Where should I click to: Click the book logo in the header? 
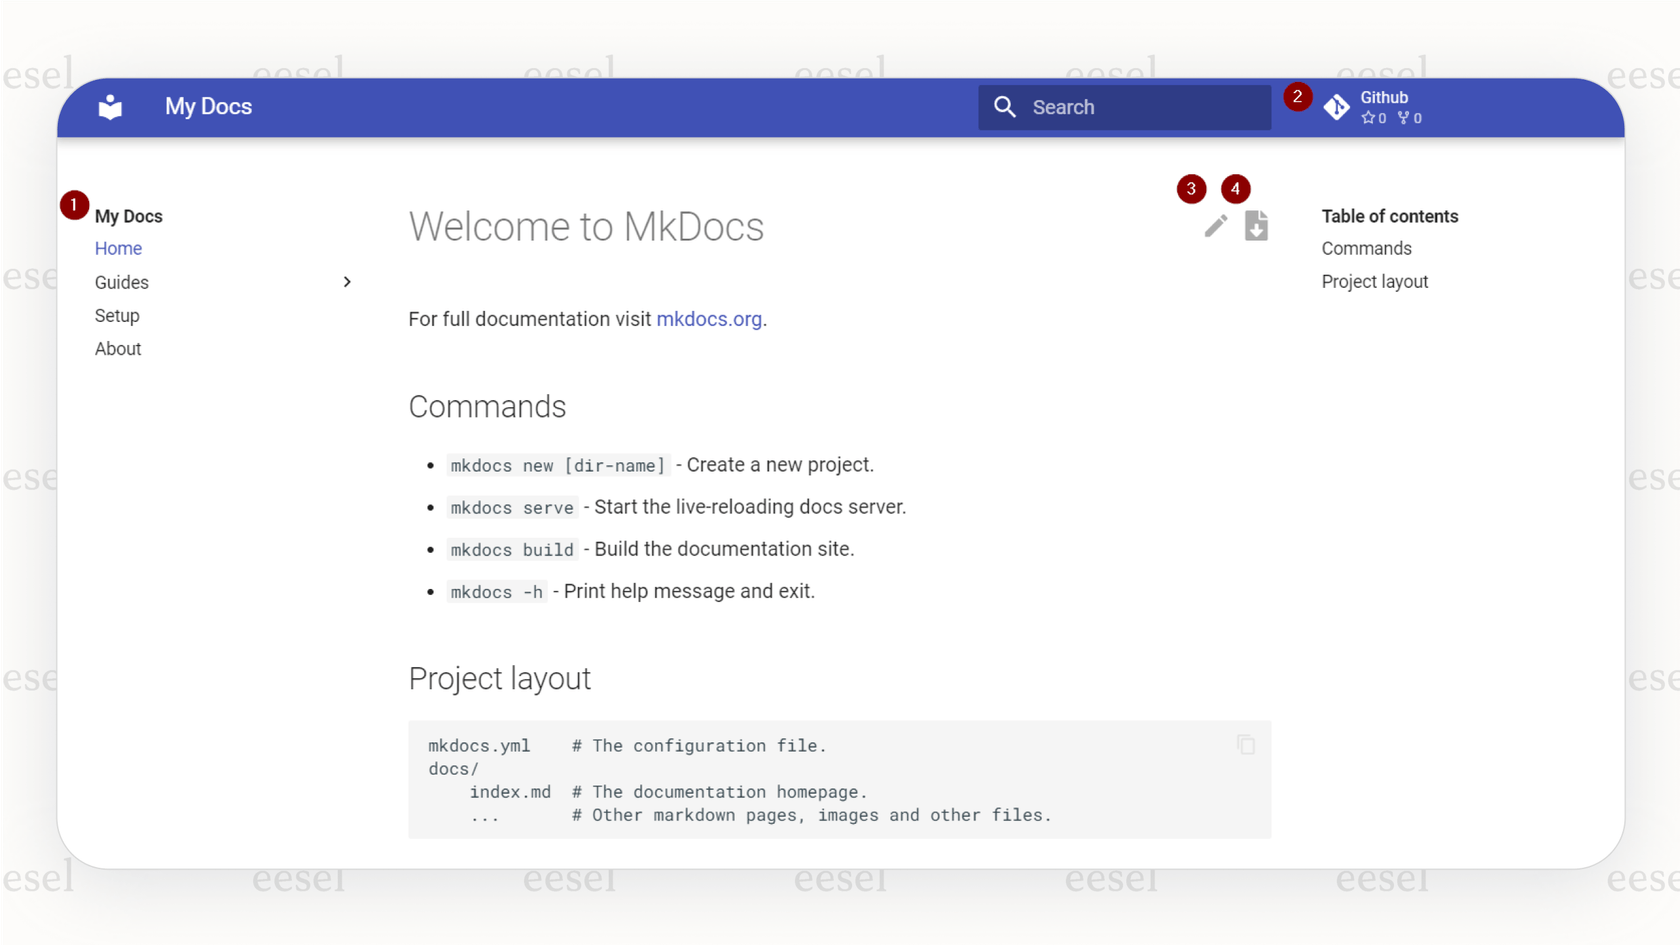pos(109,107)
